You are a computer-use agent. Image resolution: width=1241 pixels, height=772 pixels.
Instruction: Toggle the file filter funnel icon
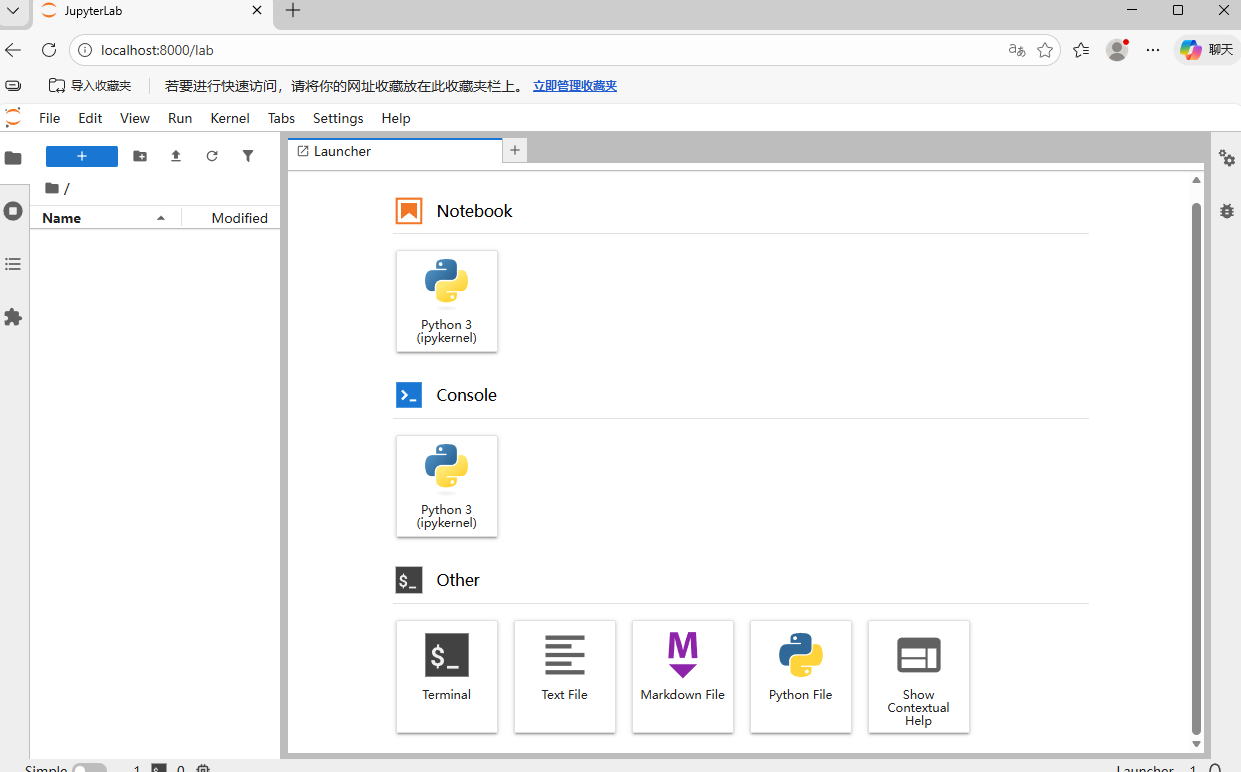point(248,156)
